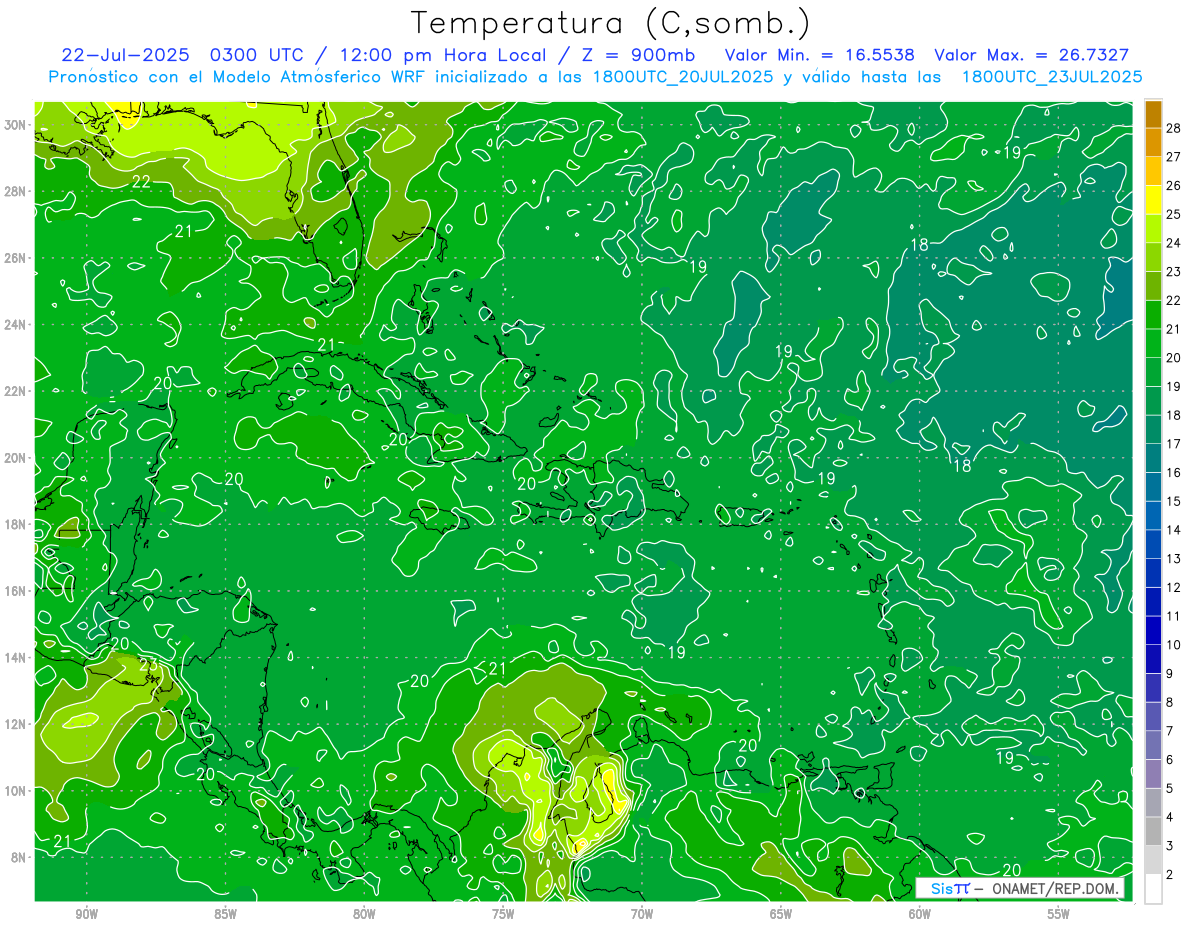Image resolution: width=1200 pixels, height=927 pixels.
Task: Click the "27" label on the color scale
Action: point(1174,157)
